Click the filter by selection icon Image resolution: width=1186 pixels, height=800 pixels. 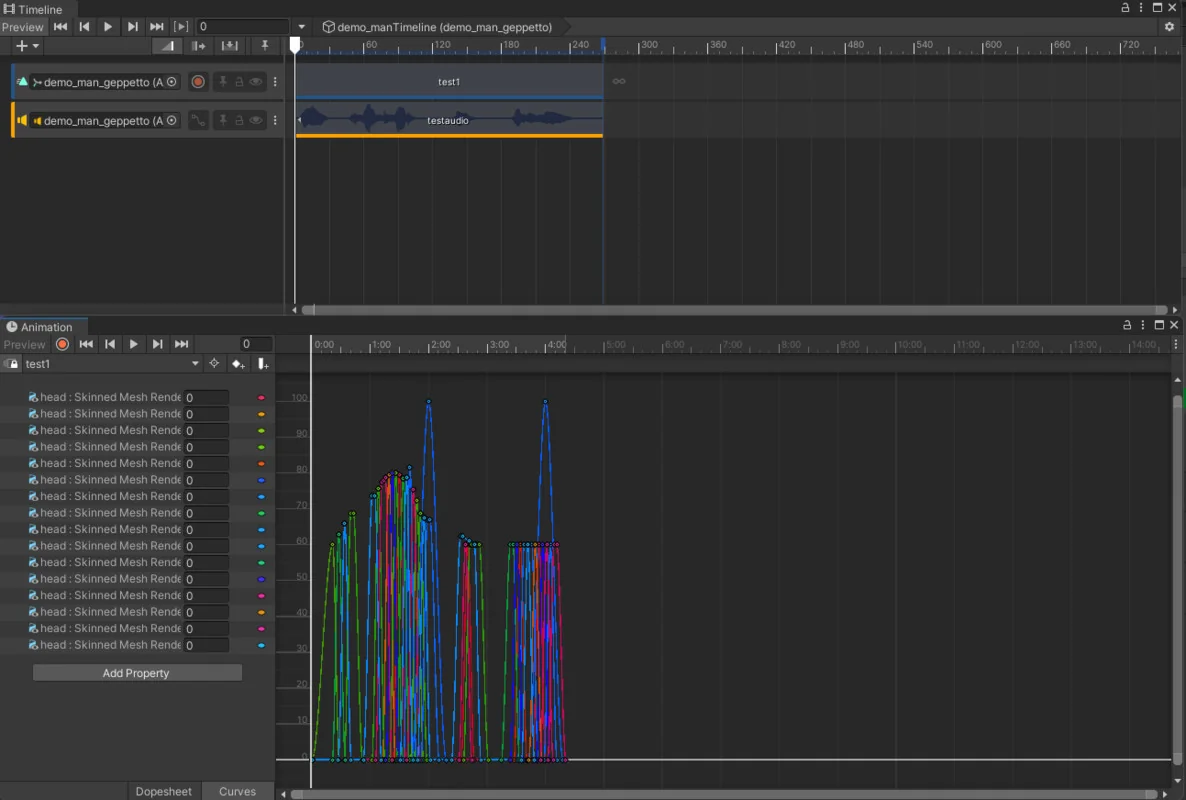214,364
